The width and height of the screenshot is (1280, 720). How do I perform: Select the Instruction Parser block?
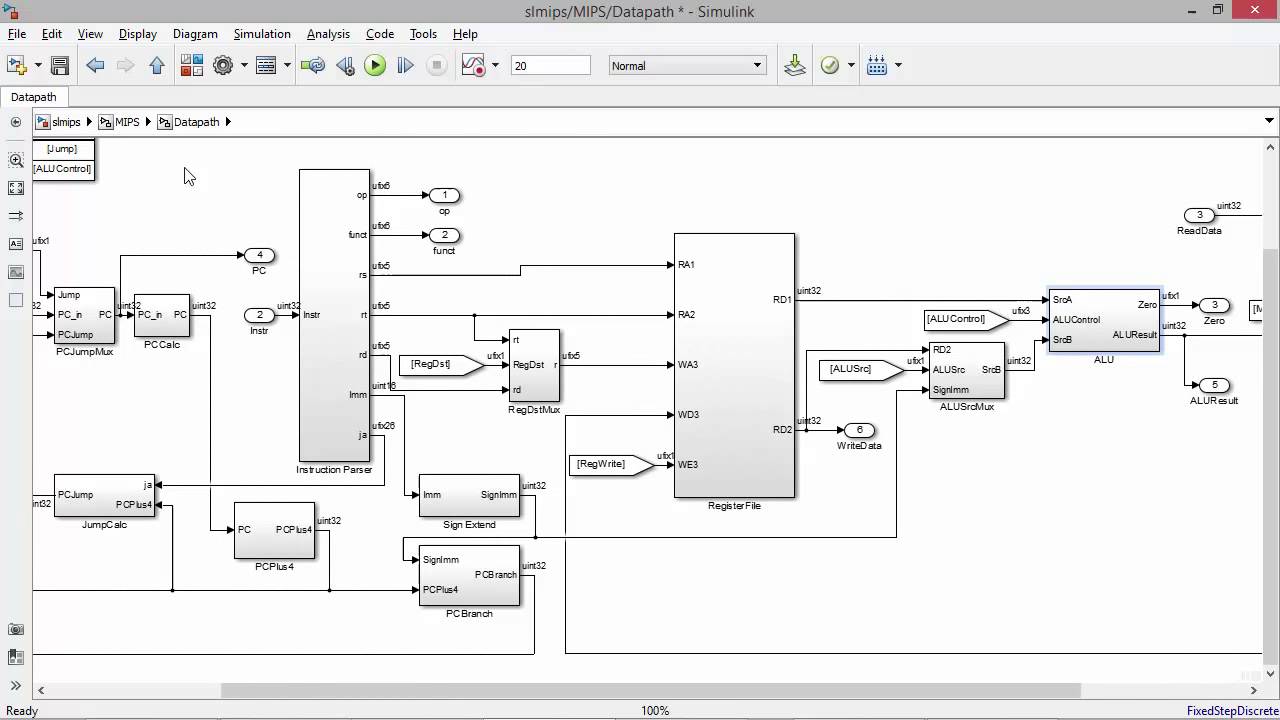pos(334,315)
